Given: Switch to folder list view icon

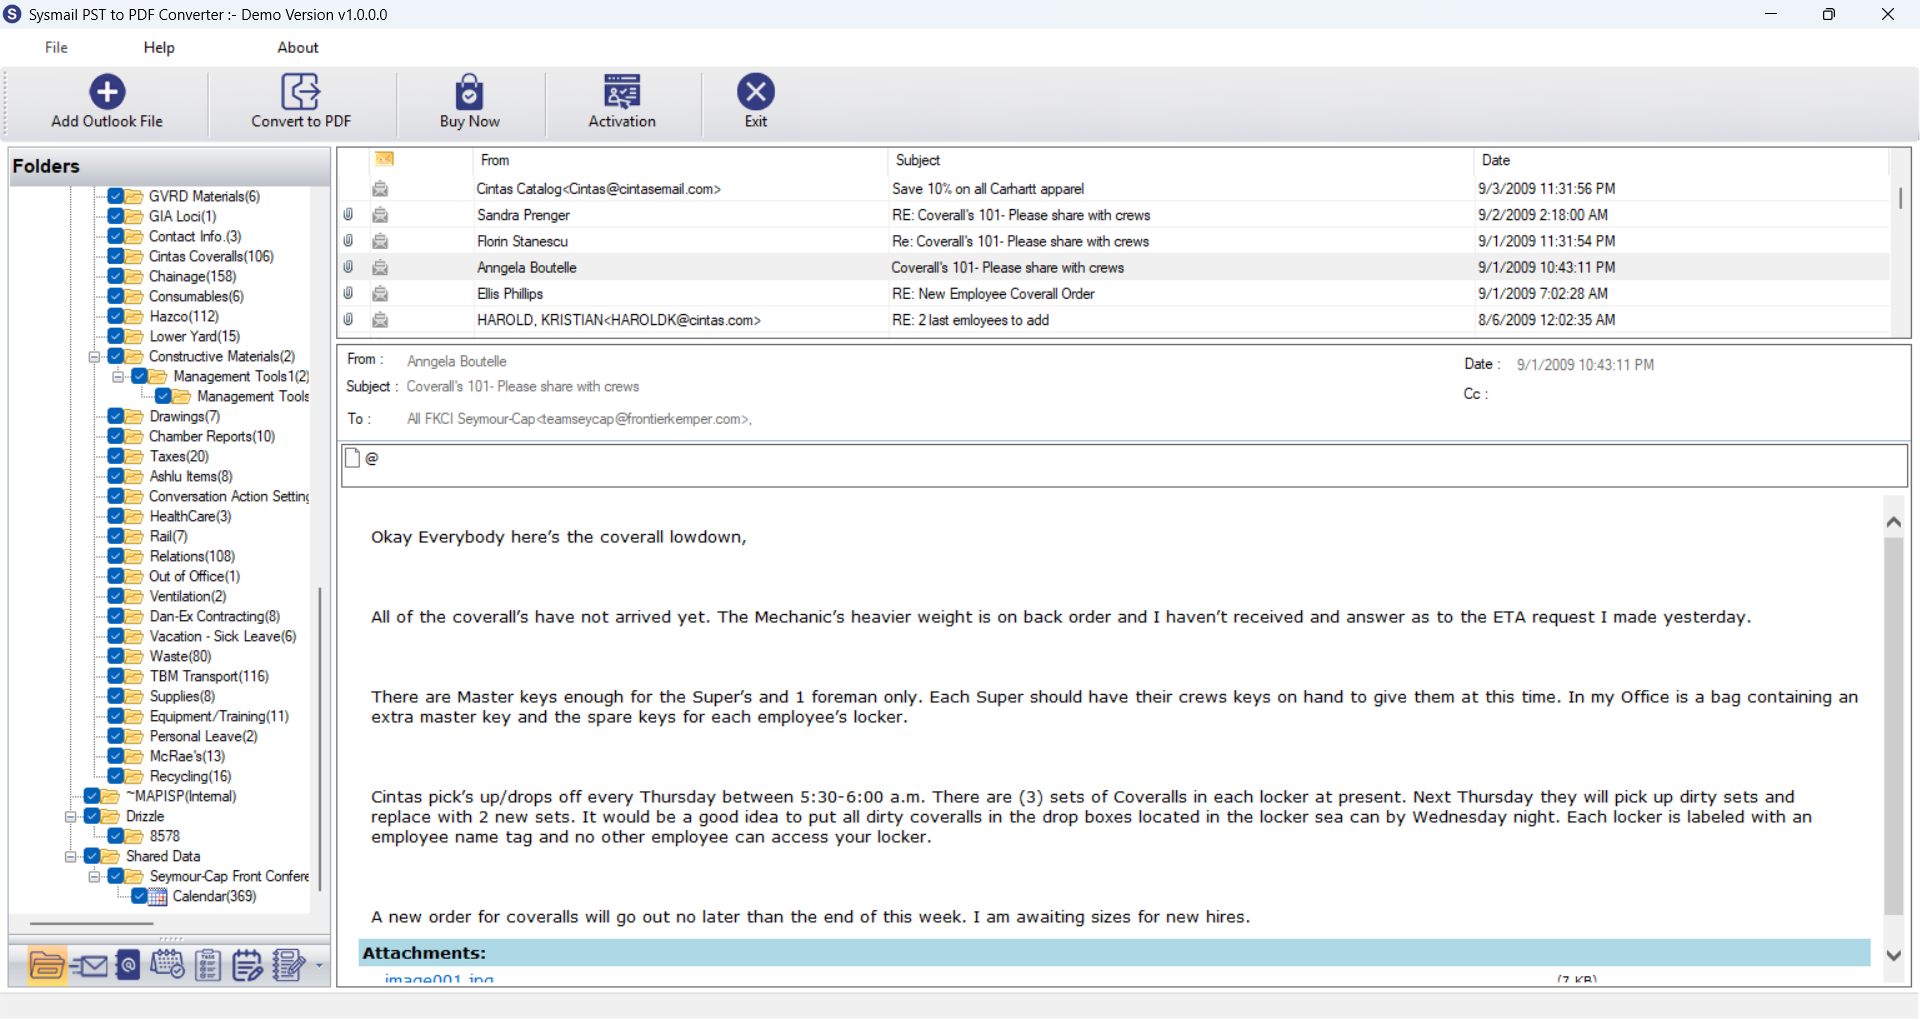Looking at the screenshot, I should coord(47,965).
